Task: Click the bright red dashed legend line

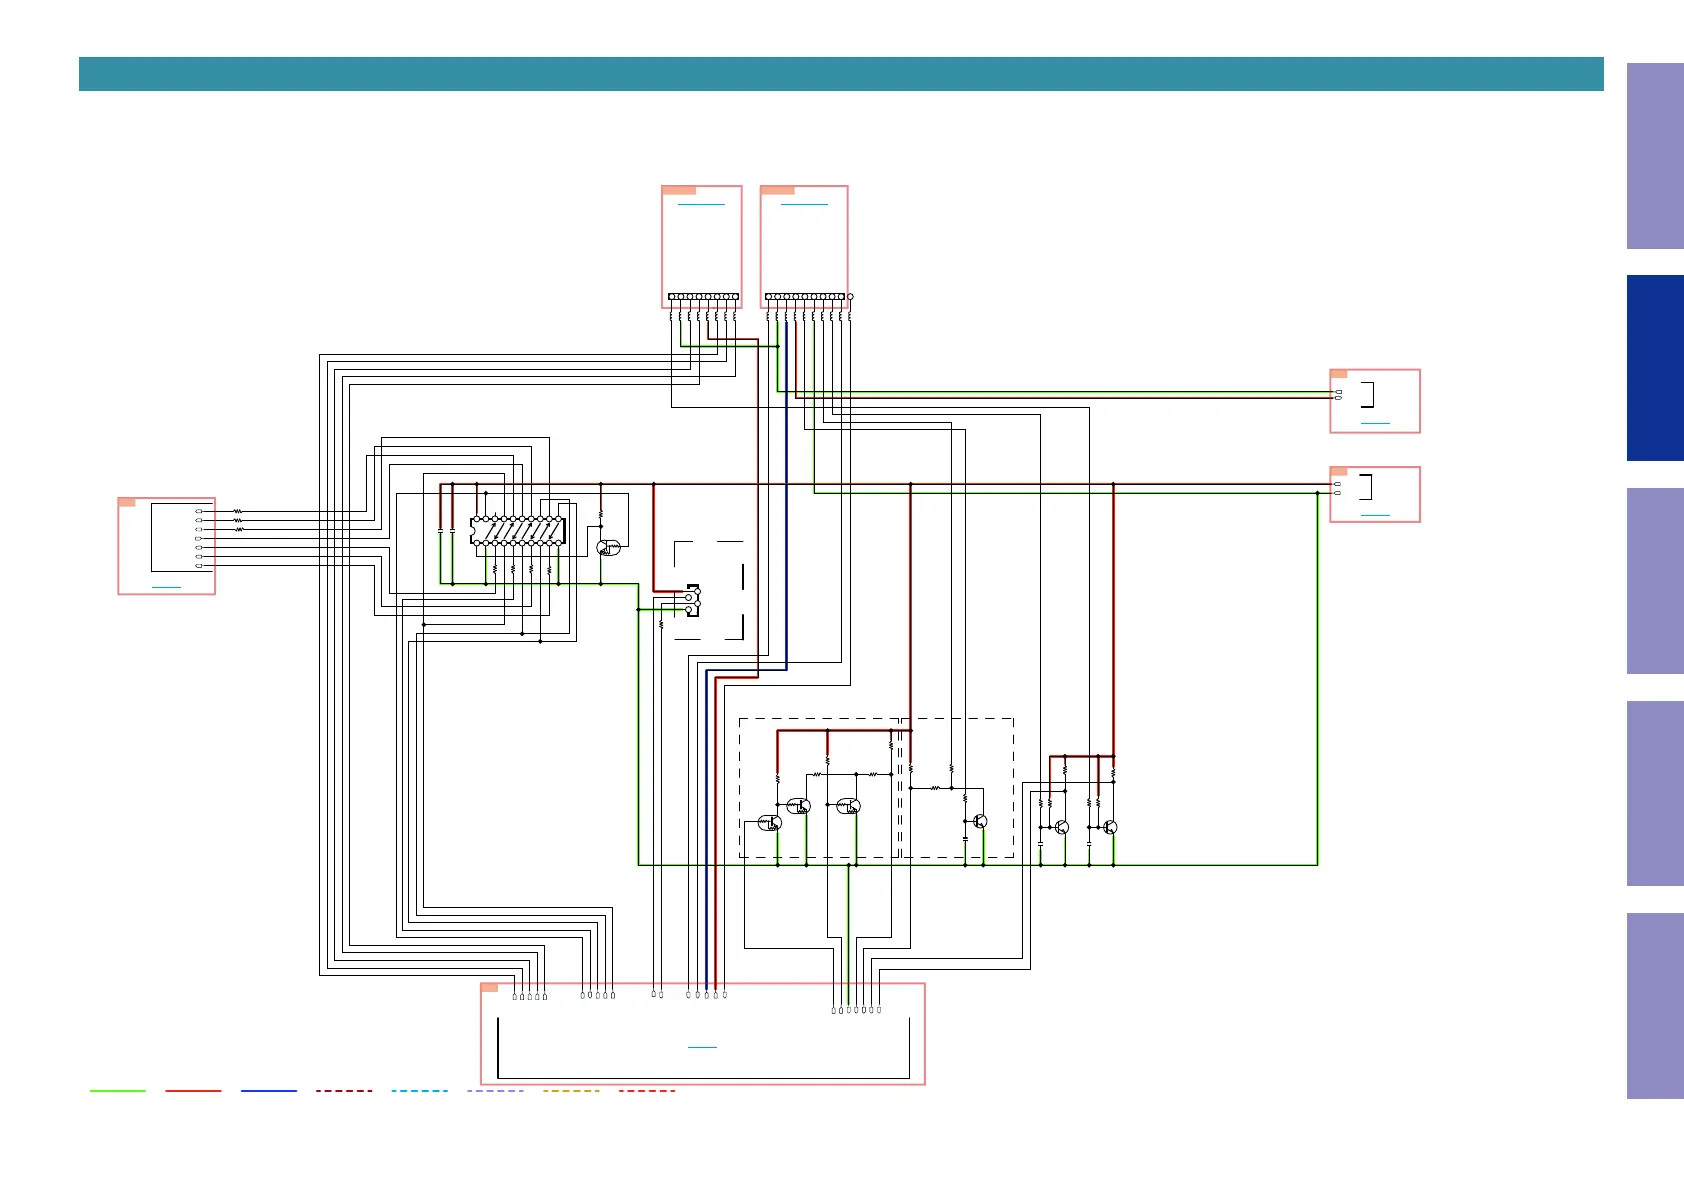Action: pos(647,1091)
